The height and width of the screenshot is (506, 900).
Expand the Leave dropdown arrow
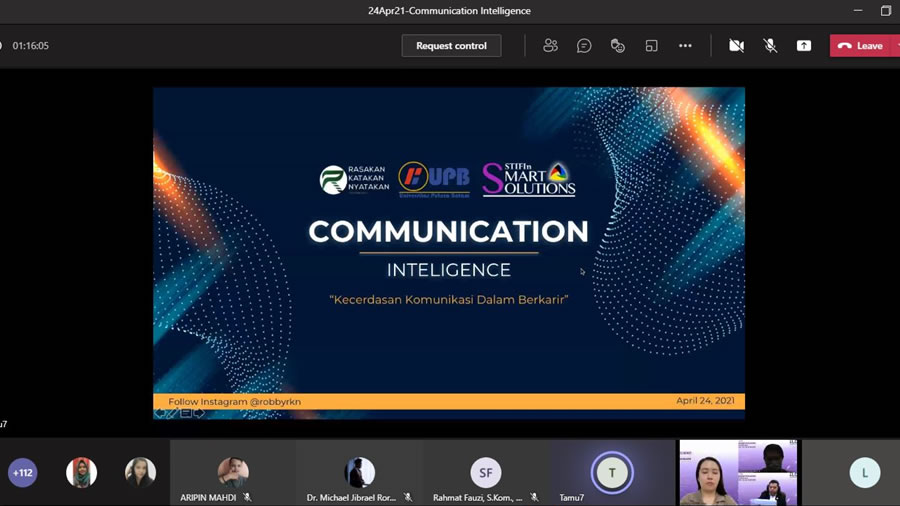pyautogui.click(x=896, y=46)
